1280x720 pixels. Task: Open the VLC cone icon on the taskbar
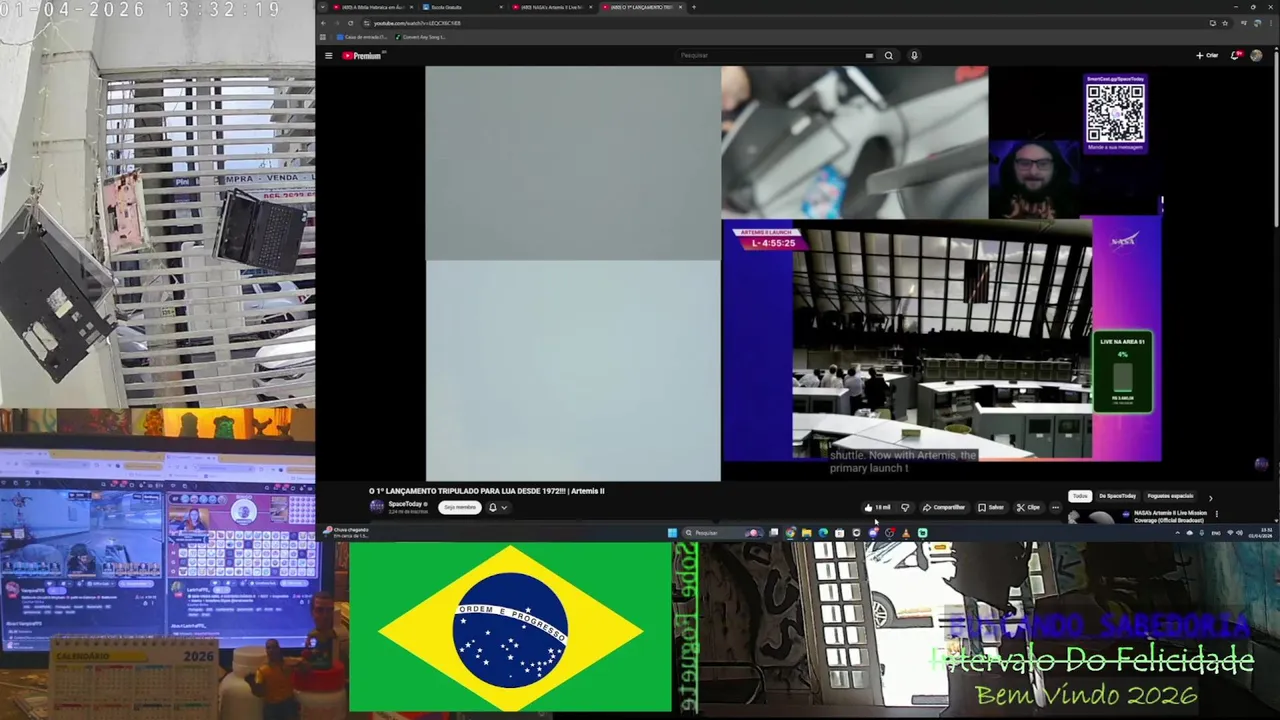(906, 533)
